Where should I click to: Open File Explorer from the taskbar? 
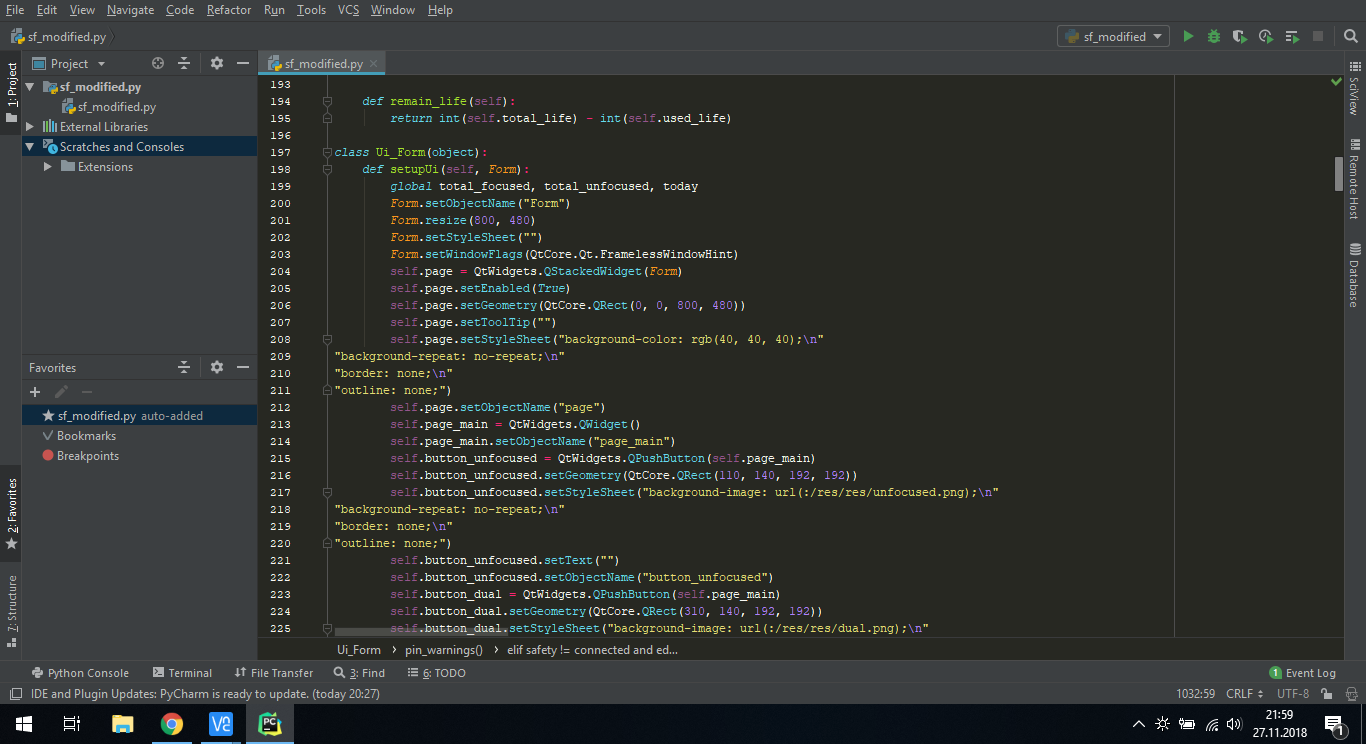point(122,723)
